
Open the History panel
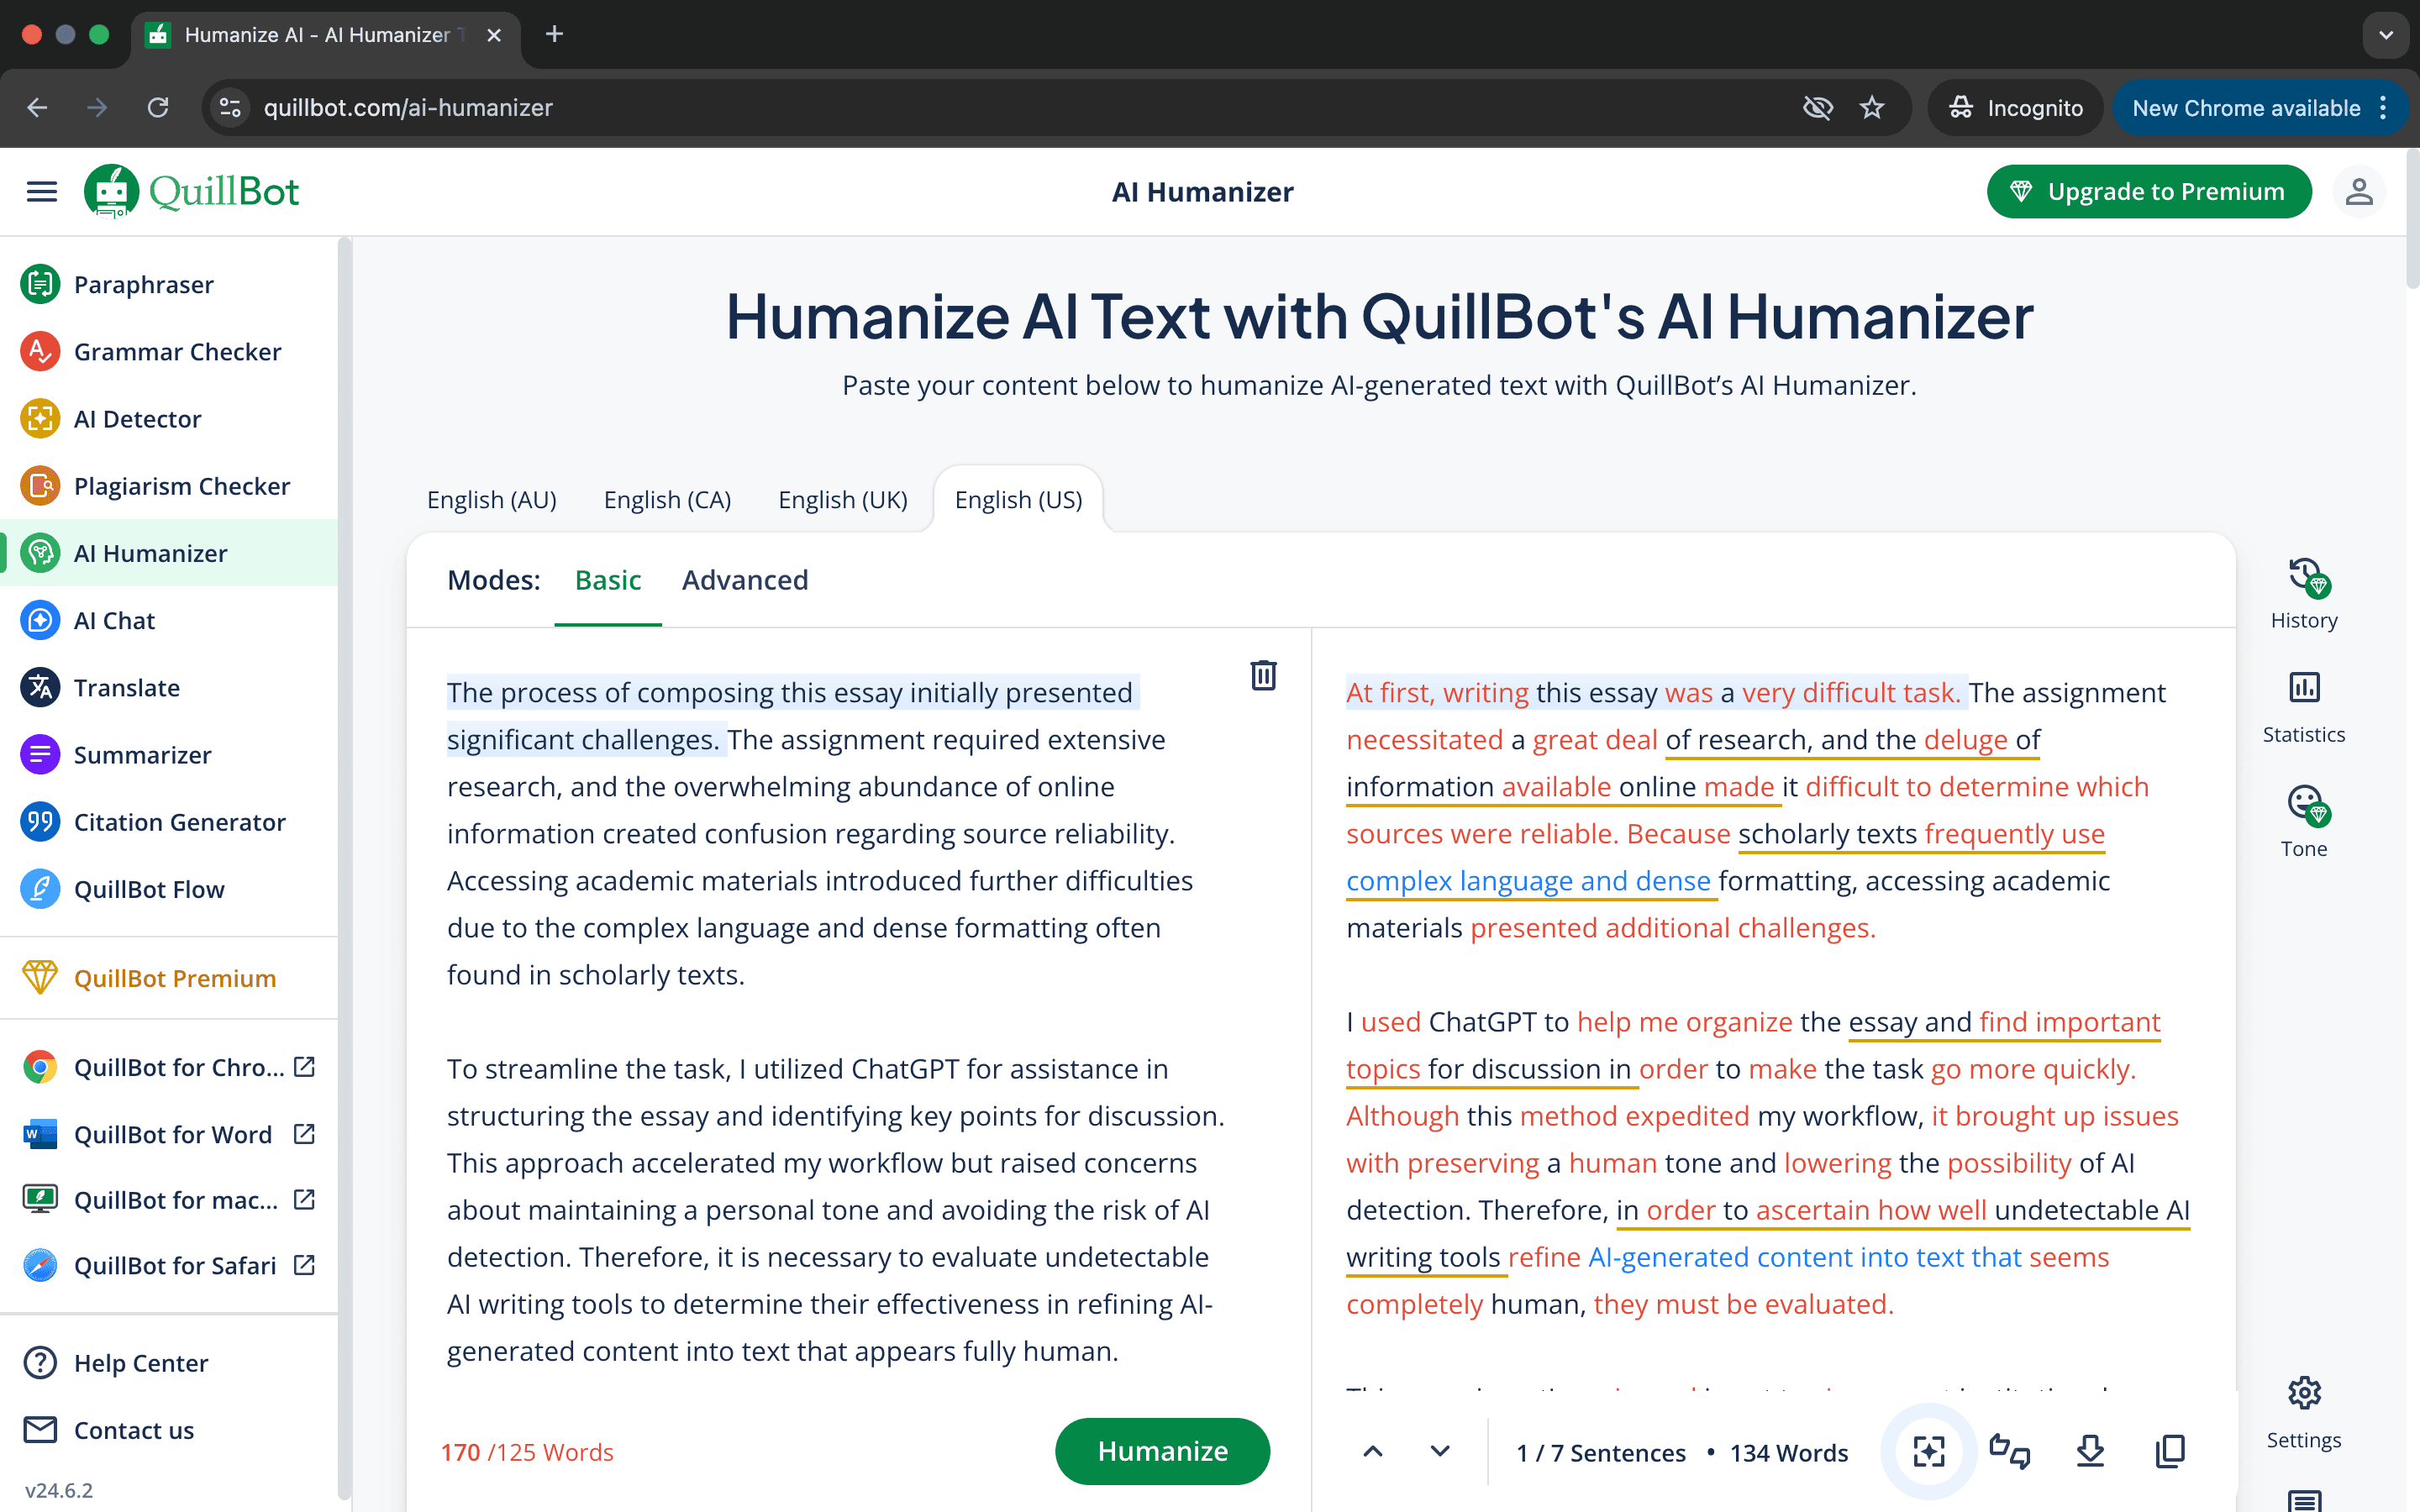click(2304, 594)
